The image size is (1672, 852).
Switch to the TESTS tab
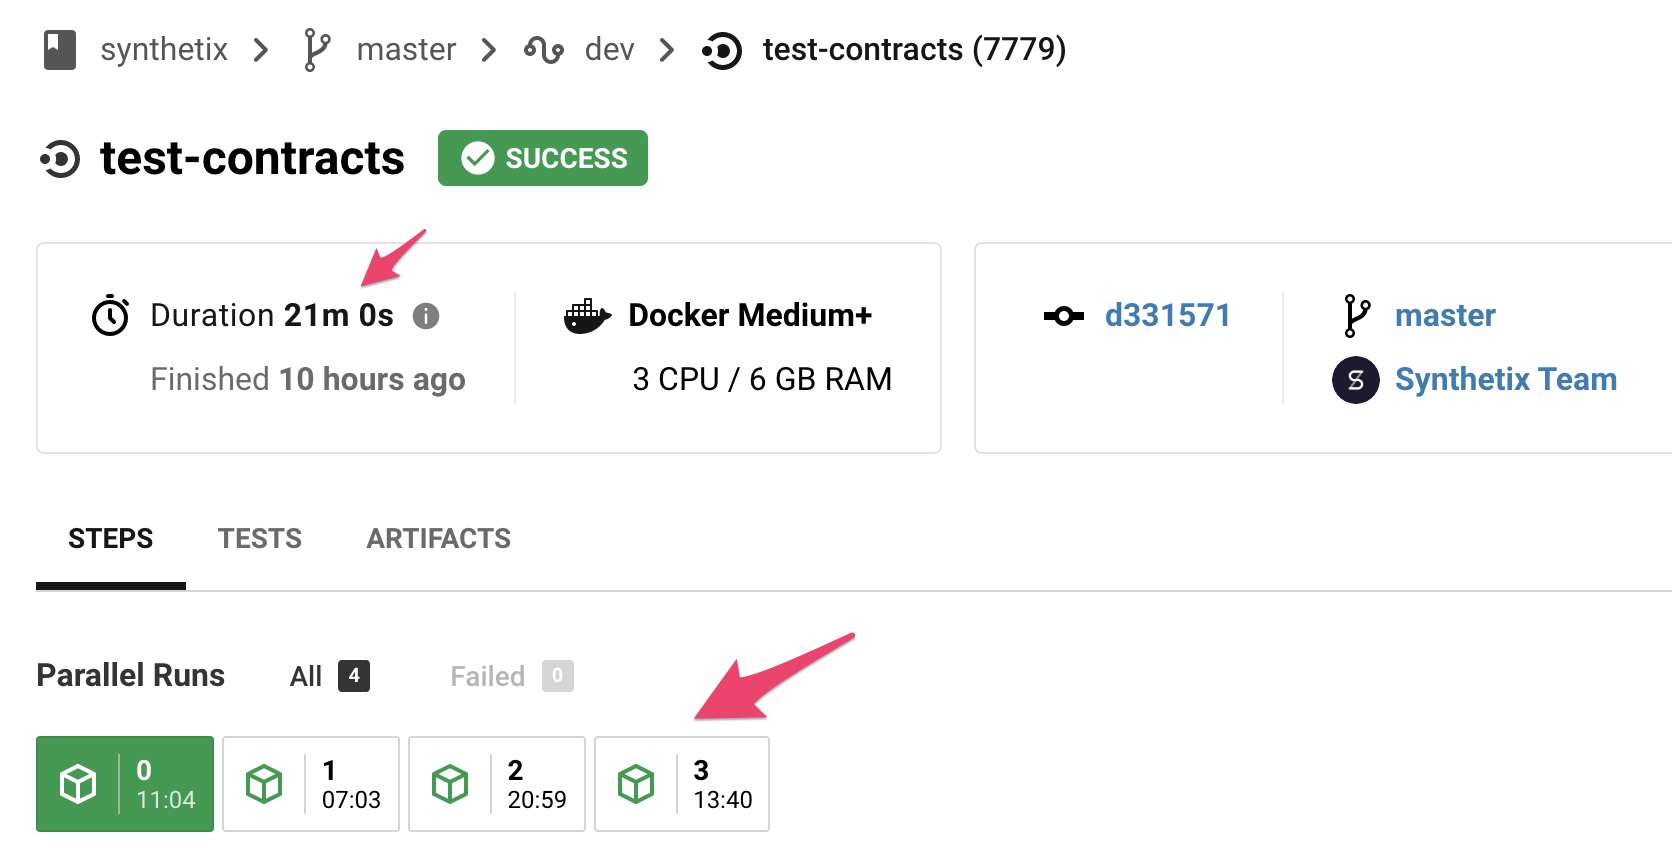[x=260, y=539]
